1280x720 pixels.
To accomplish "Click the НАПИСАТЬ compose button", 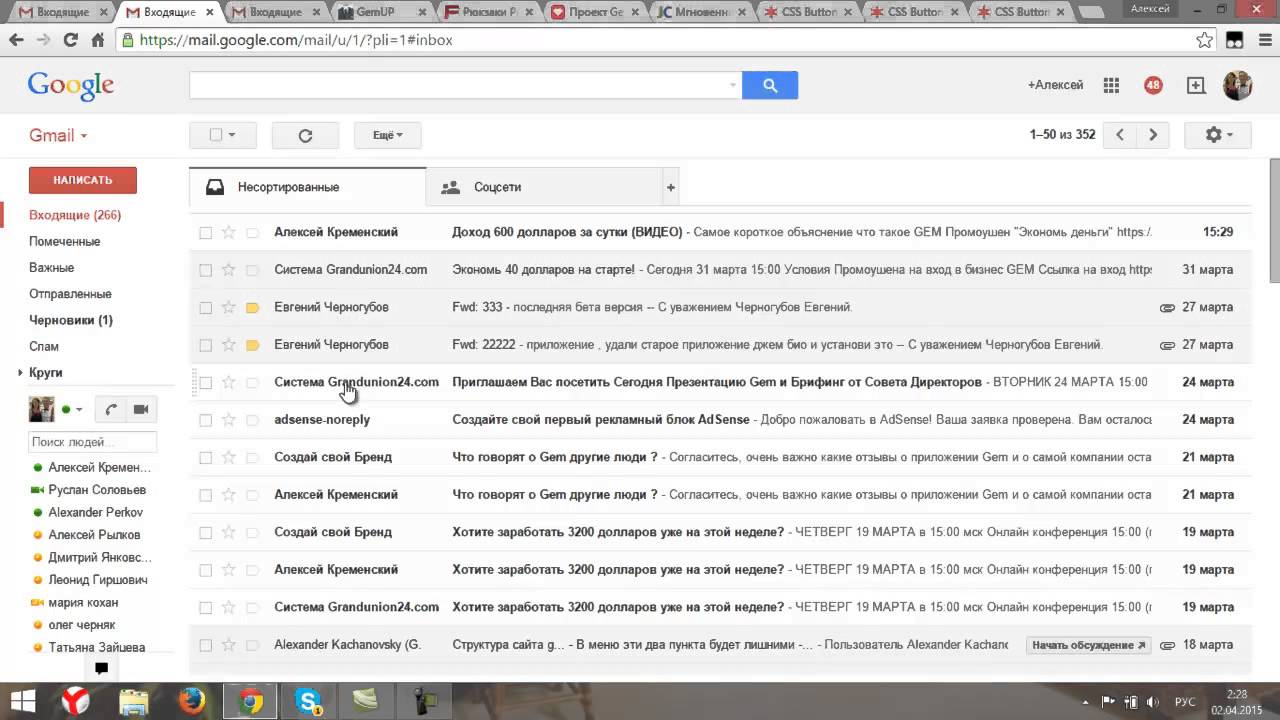I will (x=83, y=180).
